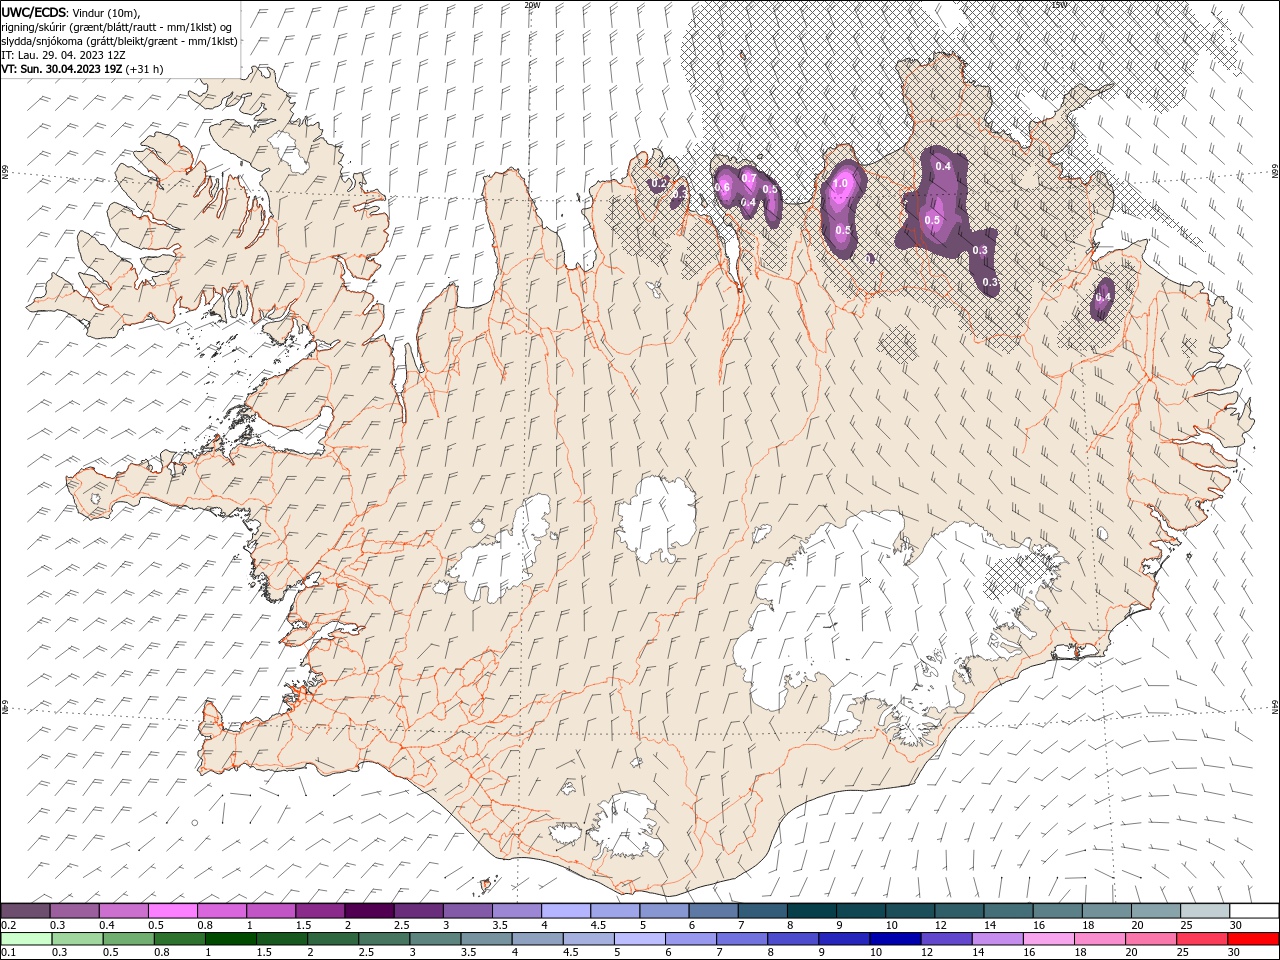The image size is (1280, 960).
Task: Click the pale green 0.1–0.3 rain scale swatch
Action: 26,938
